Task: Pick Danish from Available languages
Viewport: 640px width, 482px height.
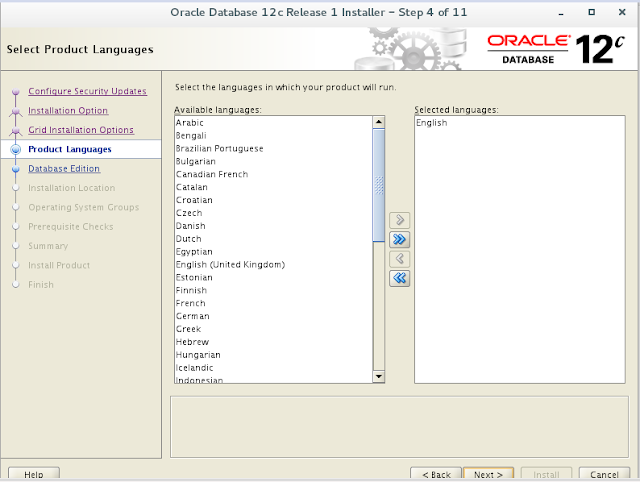Action: coord(273,226)
